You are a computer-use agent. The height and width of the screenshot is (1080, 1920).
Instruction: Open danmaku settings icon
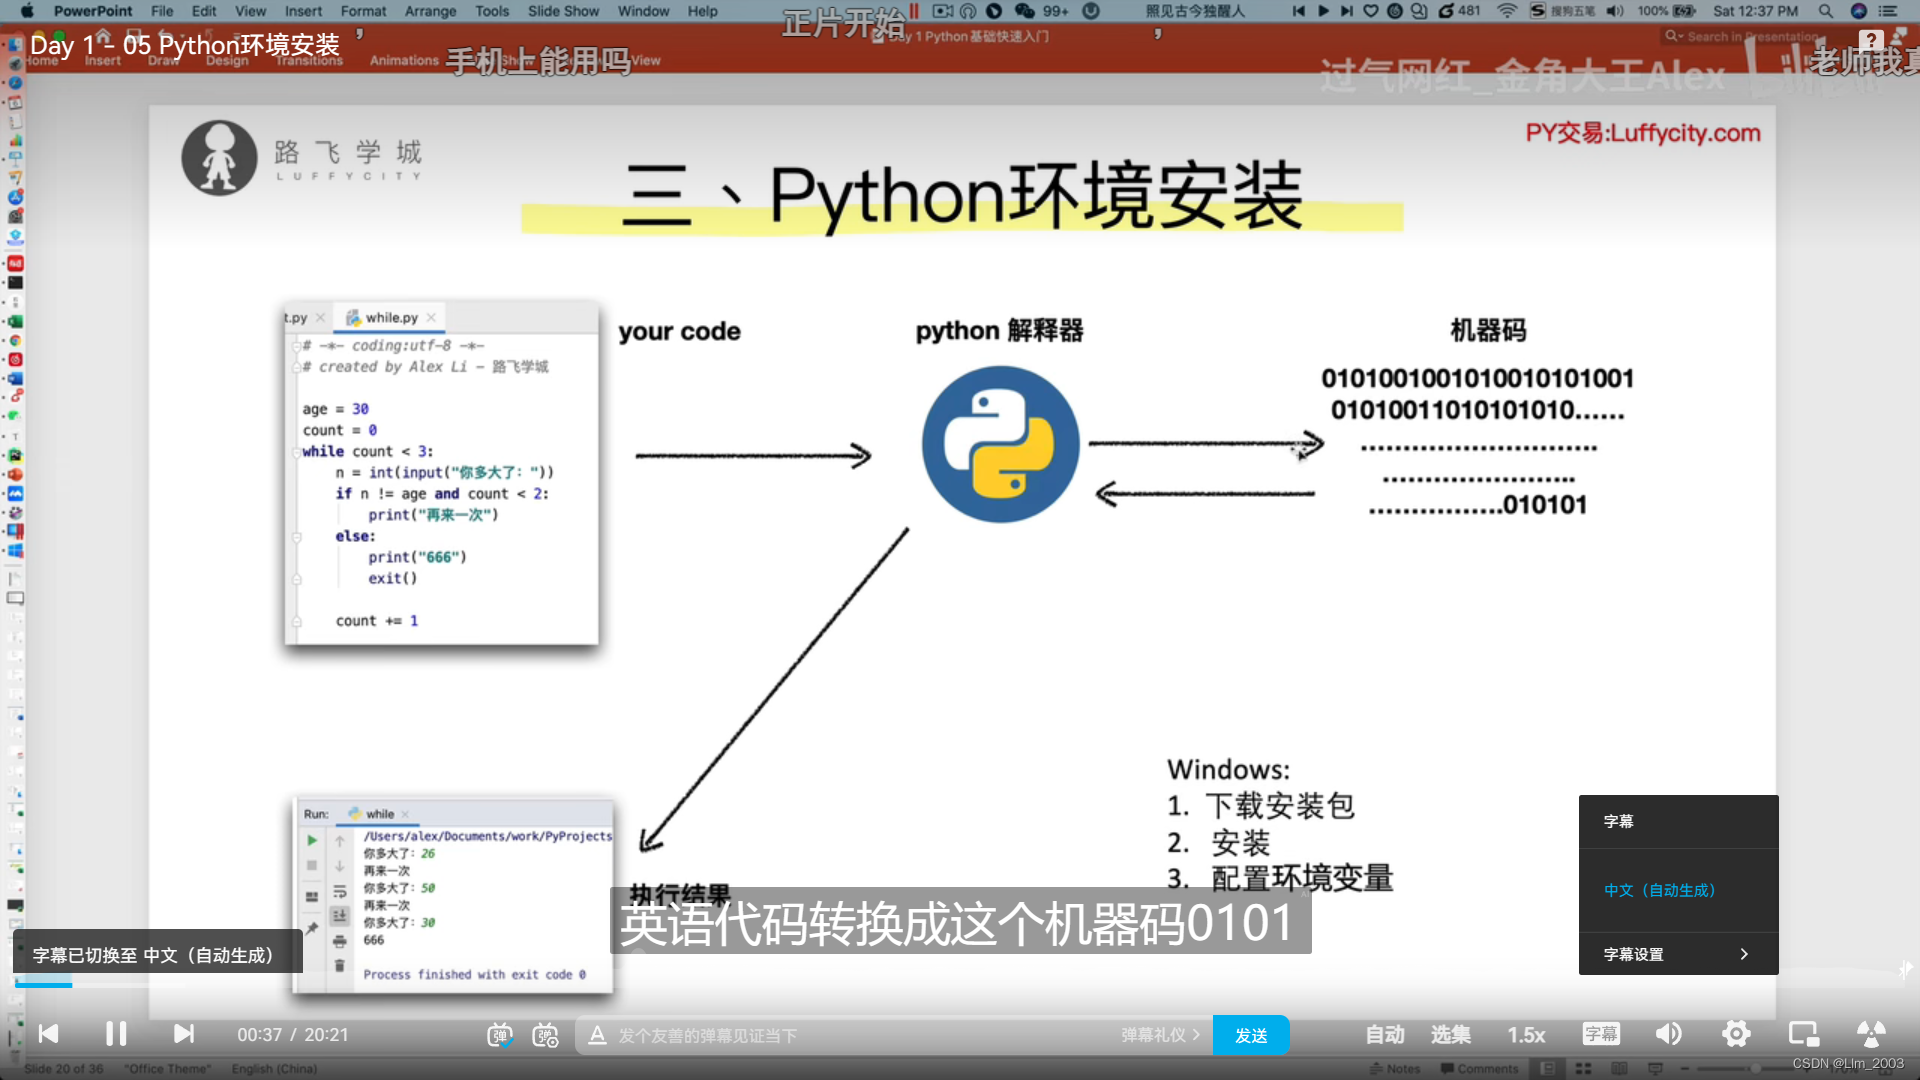[545, 1035]
